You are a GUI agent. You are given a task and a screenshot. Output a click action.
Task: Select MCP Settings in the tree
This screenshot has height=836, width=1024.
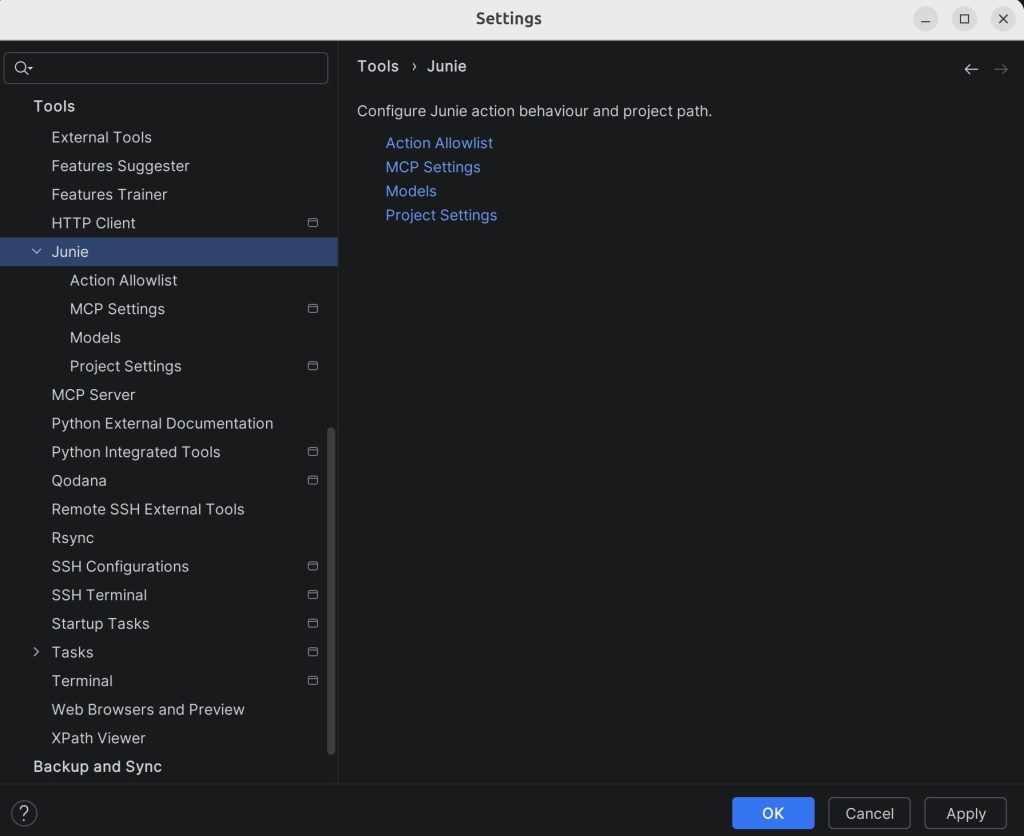[168, 309]
